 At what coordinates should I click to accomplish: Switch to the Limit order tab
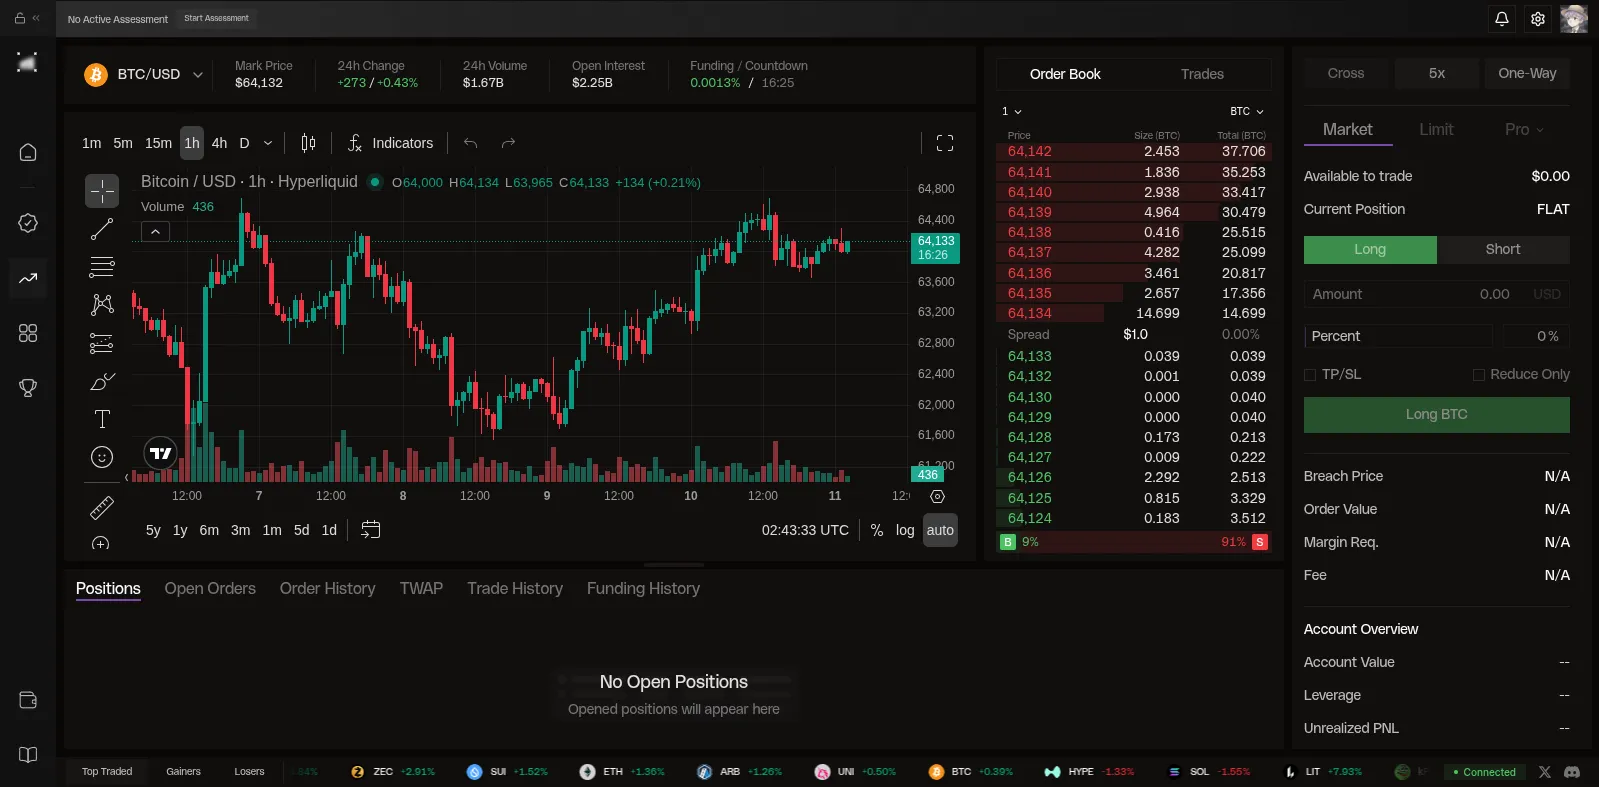click(1436, 130)
